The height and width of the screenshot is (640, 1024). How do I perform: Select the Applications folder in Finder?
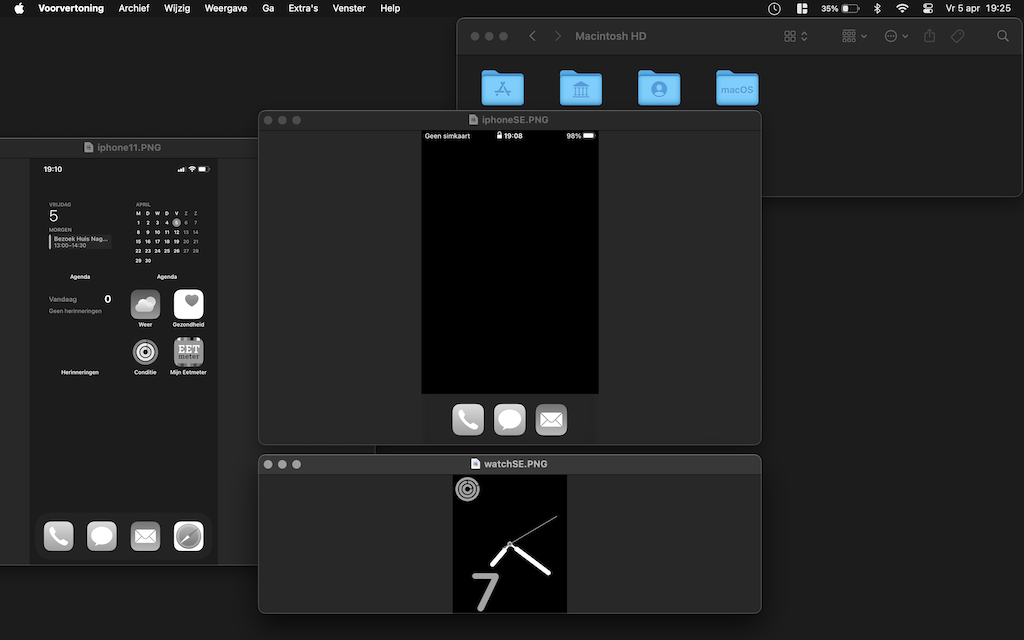click(502, 88)
